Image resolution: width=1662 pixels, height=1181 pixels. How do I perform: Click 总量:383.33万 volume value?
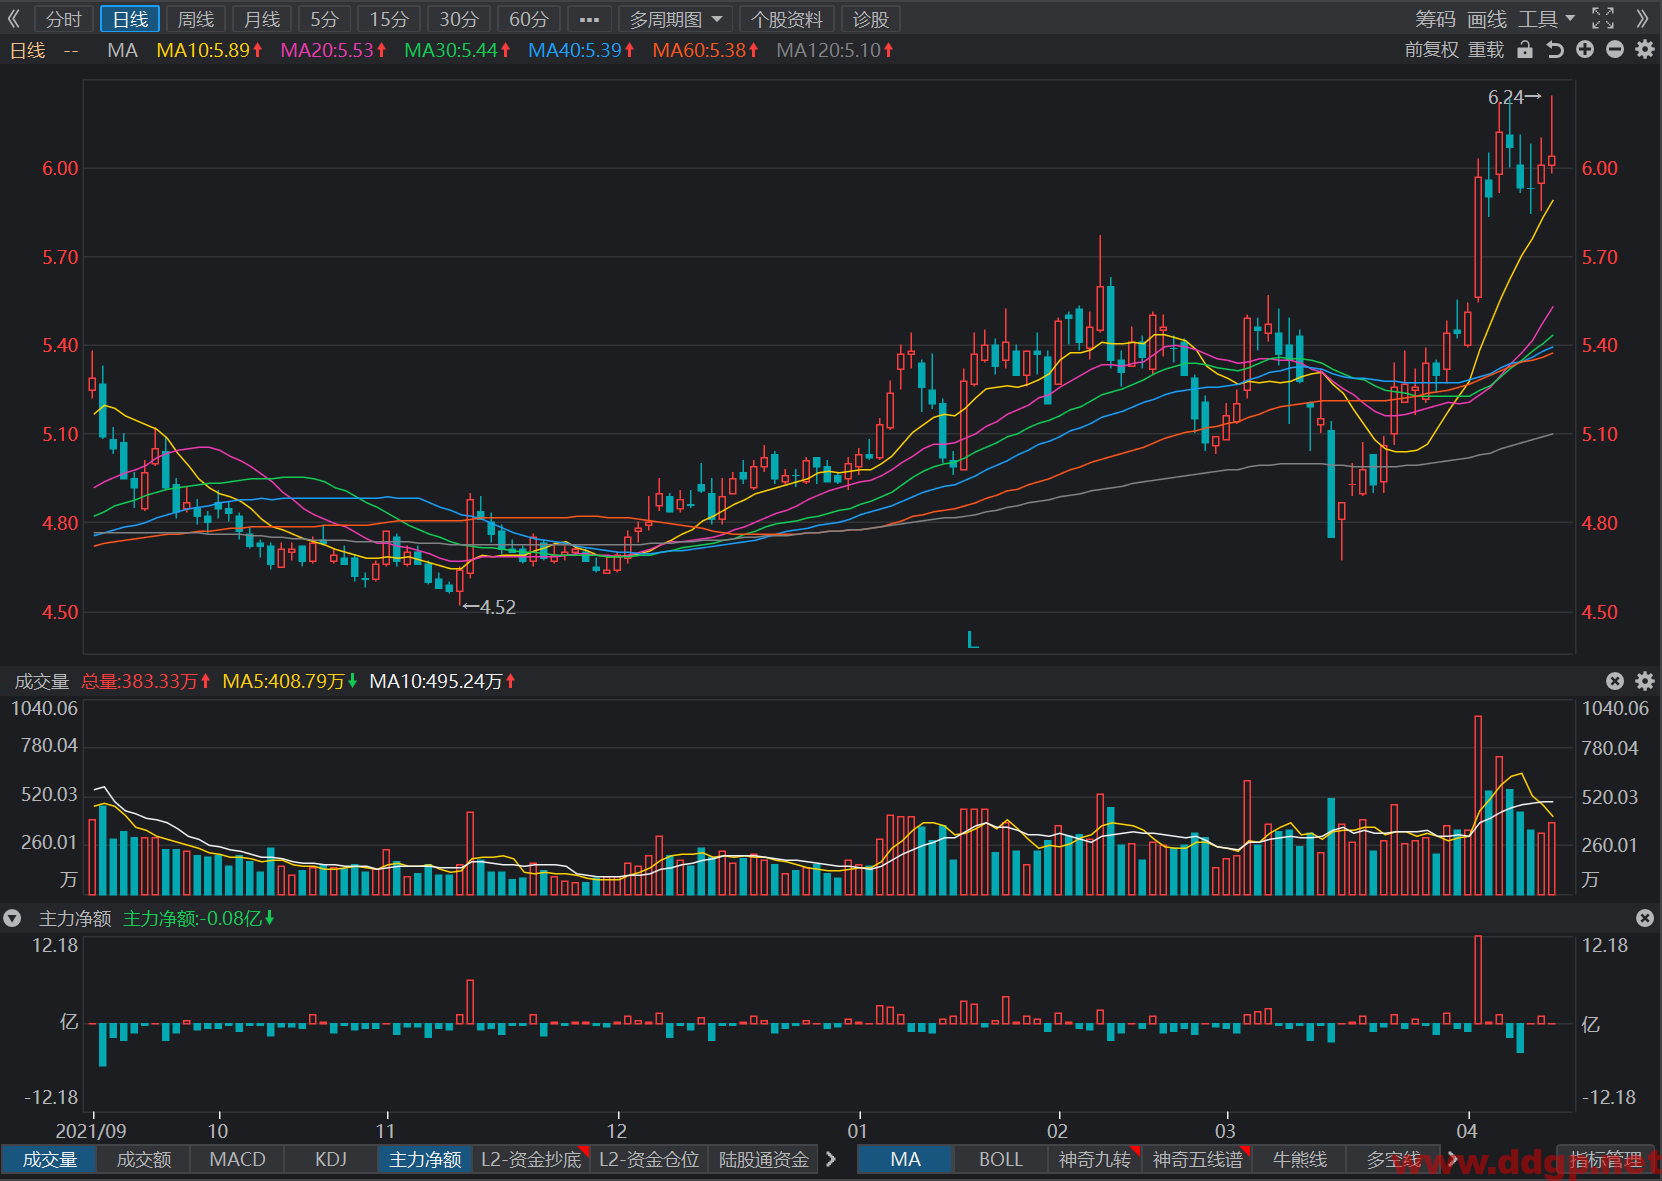tap(146, 681)
